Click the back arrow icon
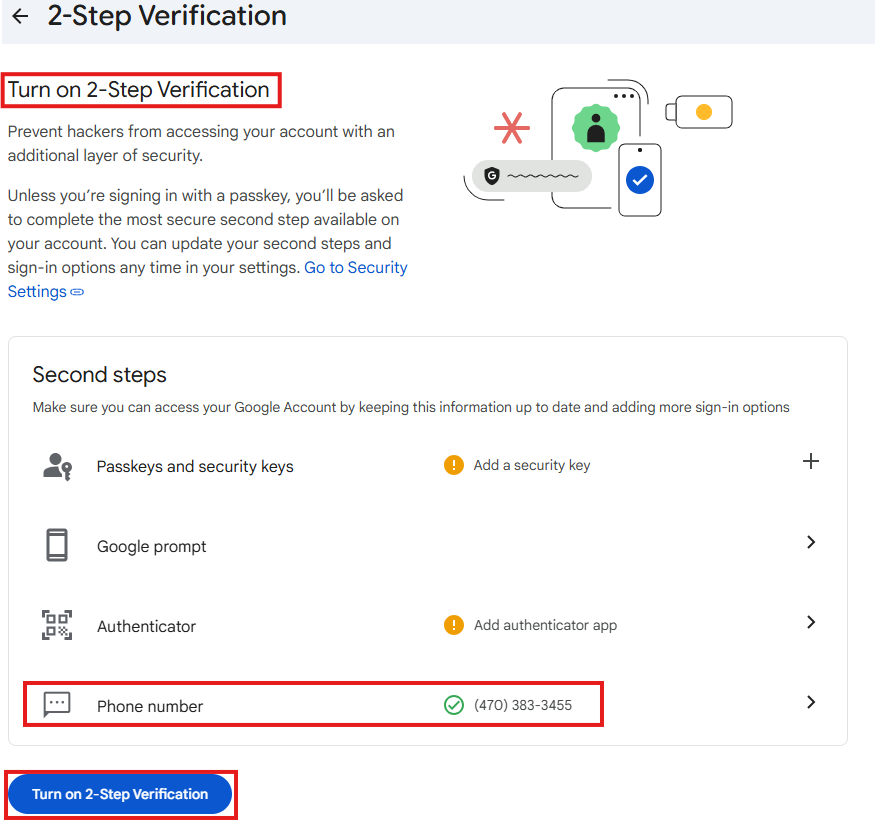The width and height of the screenshot is (875, 824). coord(20,16)
